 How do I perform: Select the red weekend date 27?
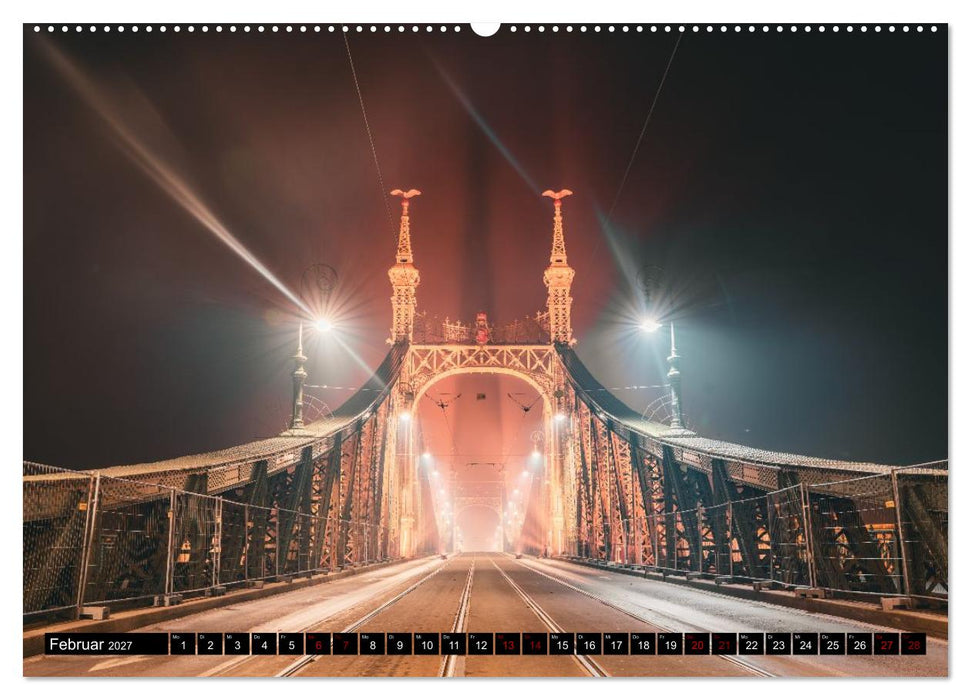[887, 644]
